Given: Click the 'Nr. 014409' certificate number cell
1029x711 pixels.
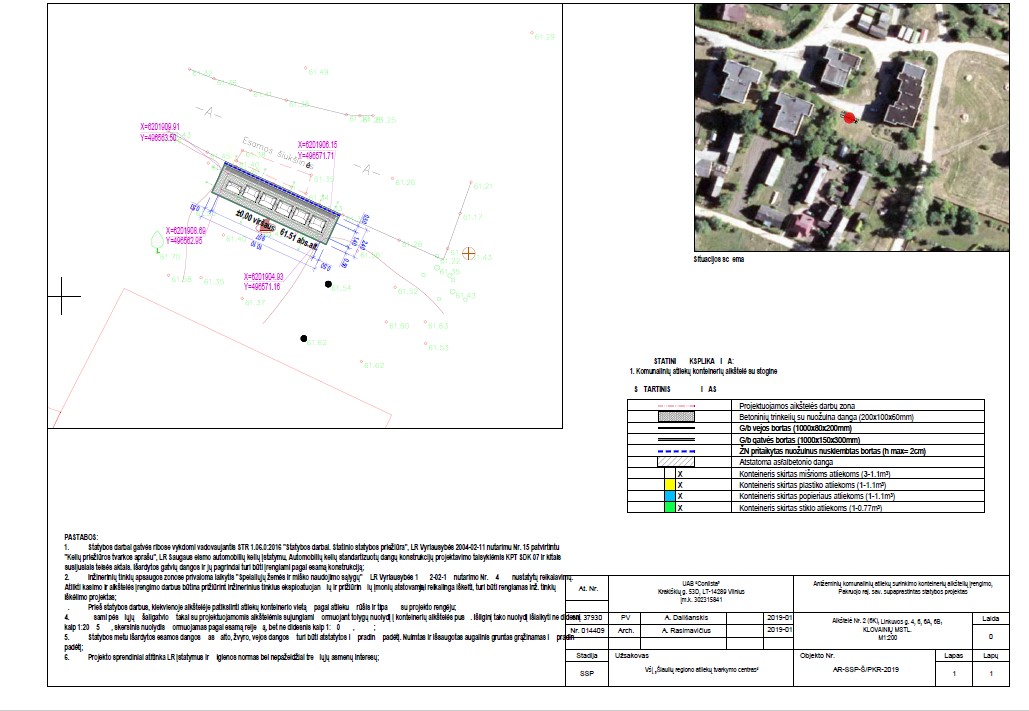Looking at the screenshot, I should click(x=587, y=630).
